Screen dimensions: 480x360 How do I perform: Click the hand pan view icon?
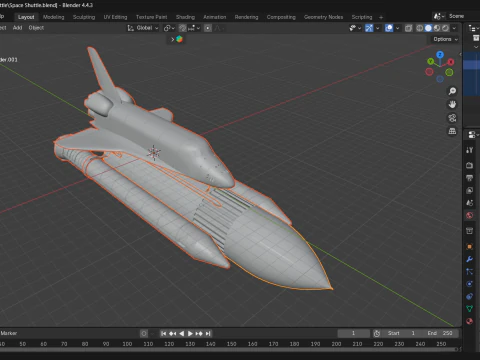[452, 104]
